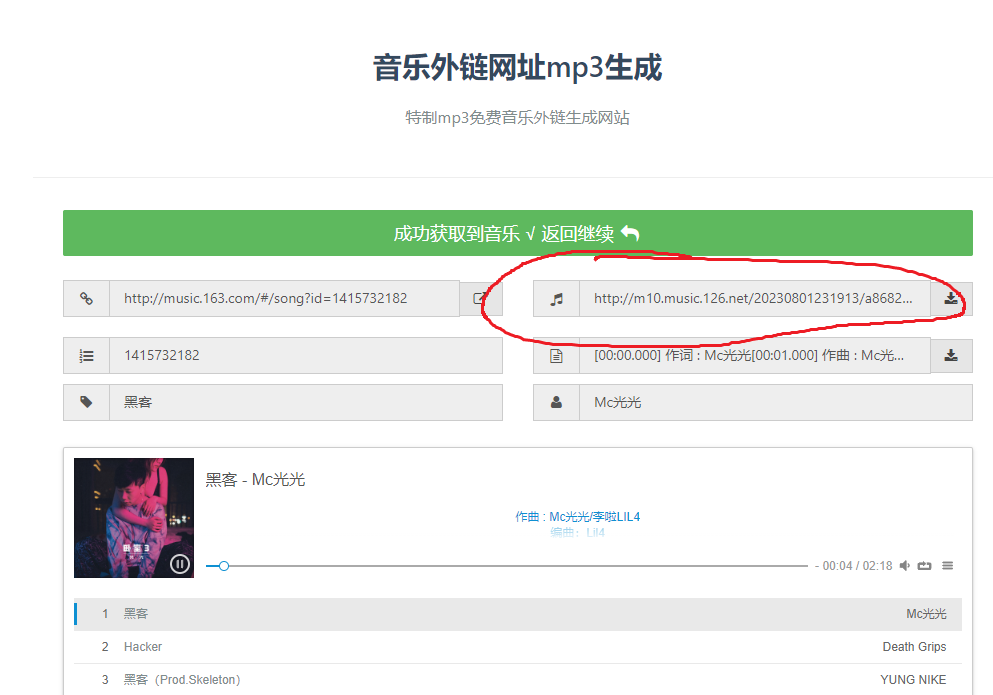Click the music note icon beside the mp3 link

[556, 299]
